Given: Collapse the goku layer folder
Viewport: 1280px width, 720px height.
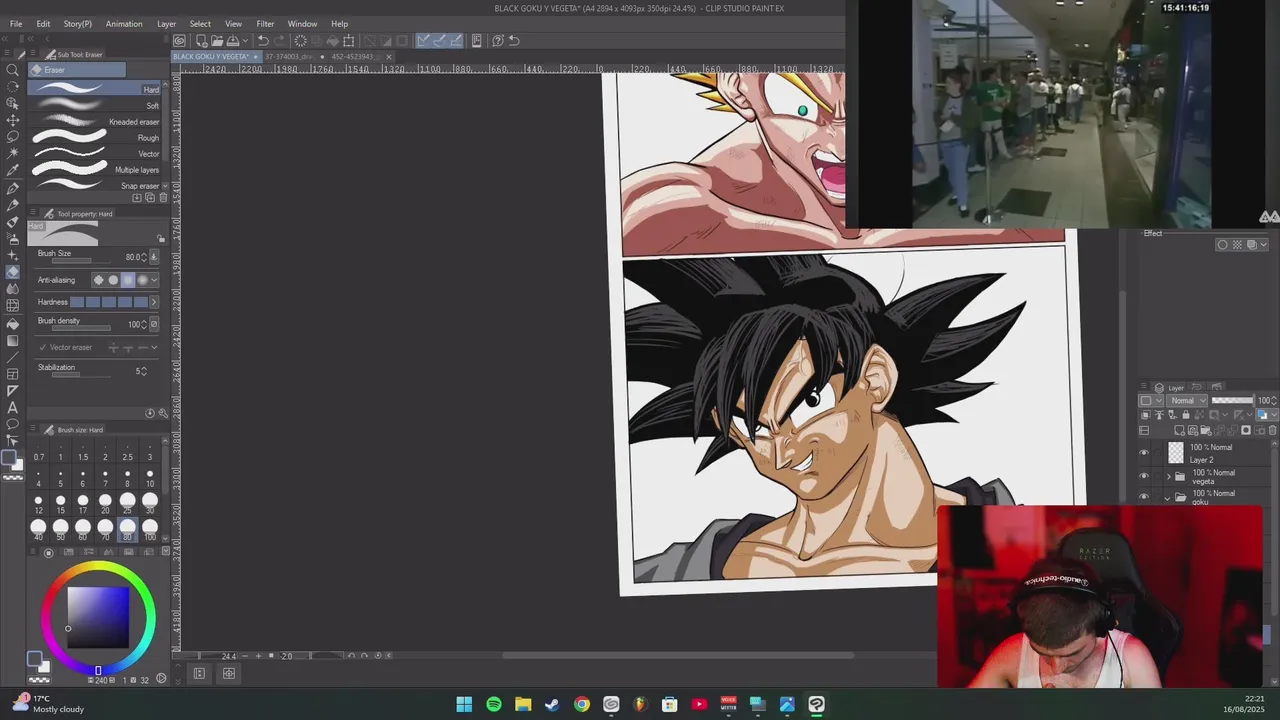Looking at the screenshot, I should click(1168, 498).
